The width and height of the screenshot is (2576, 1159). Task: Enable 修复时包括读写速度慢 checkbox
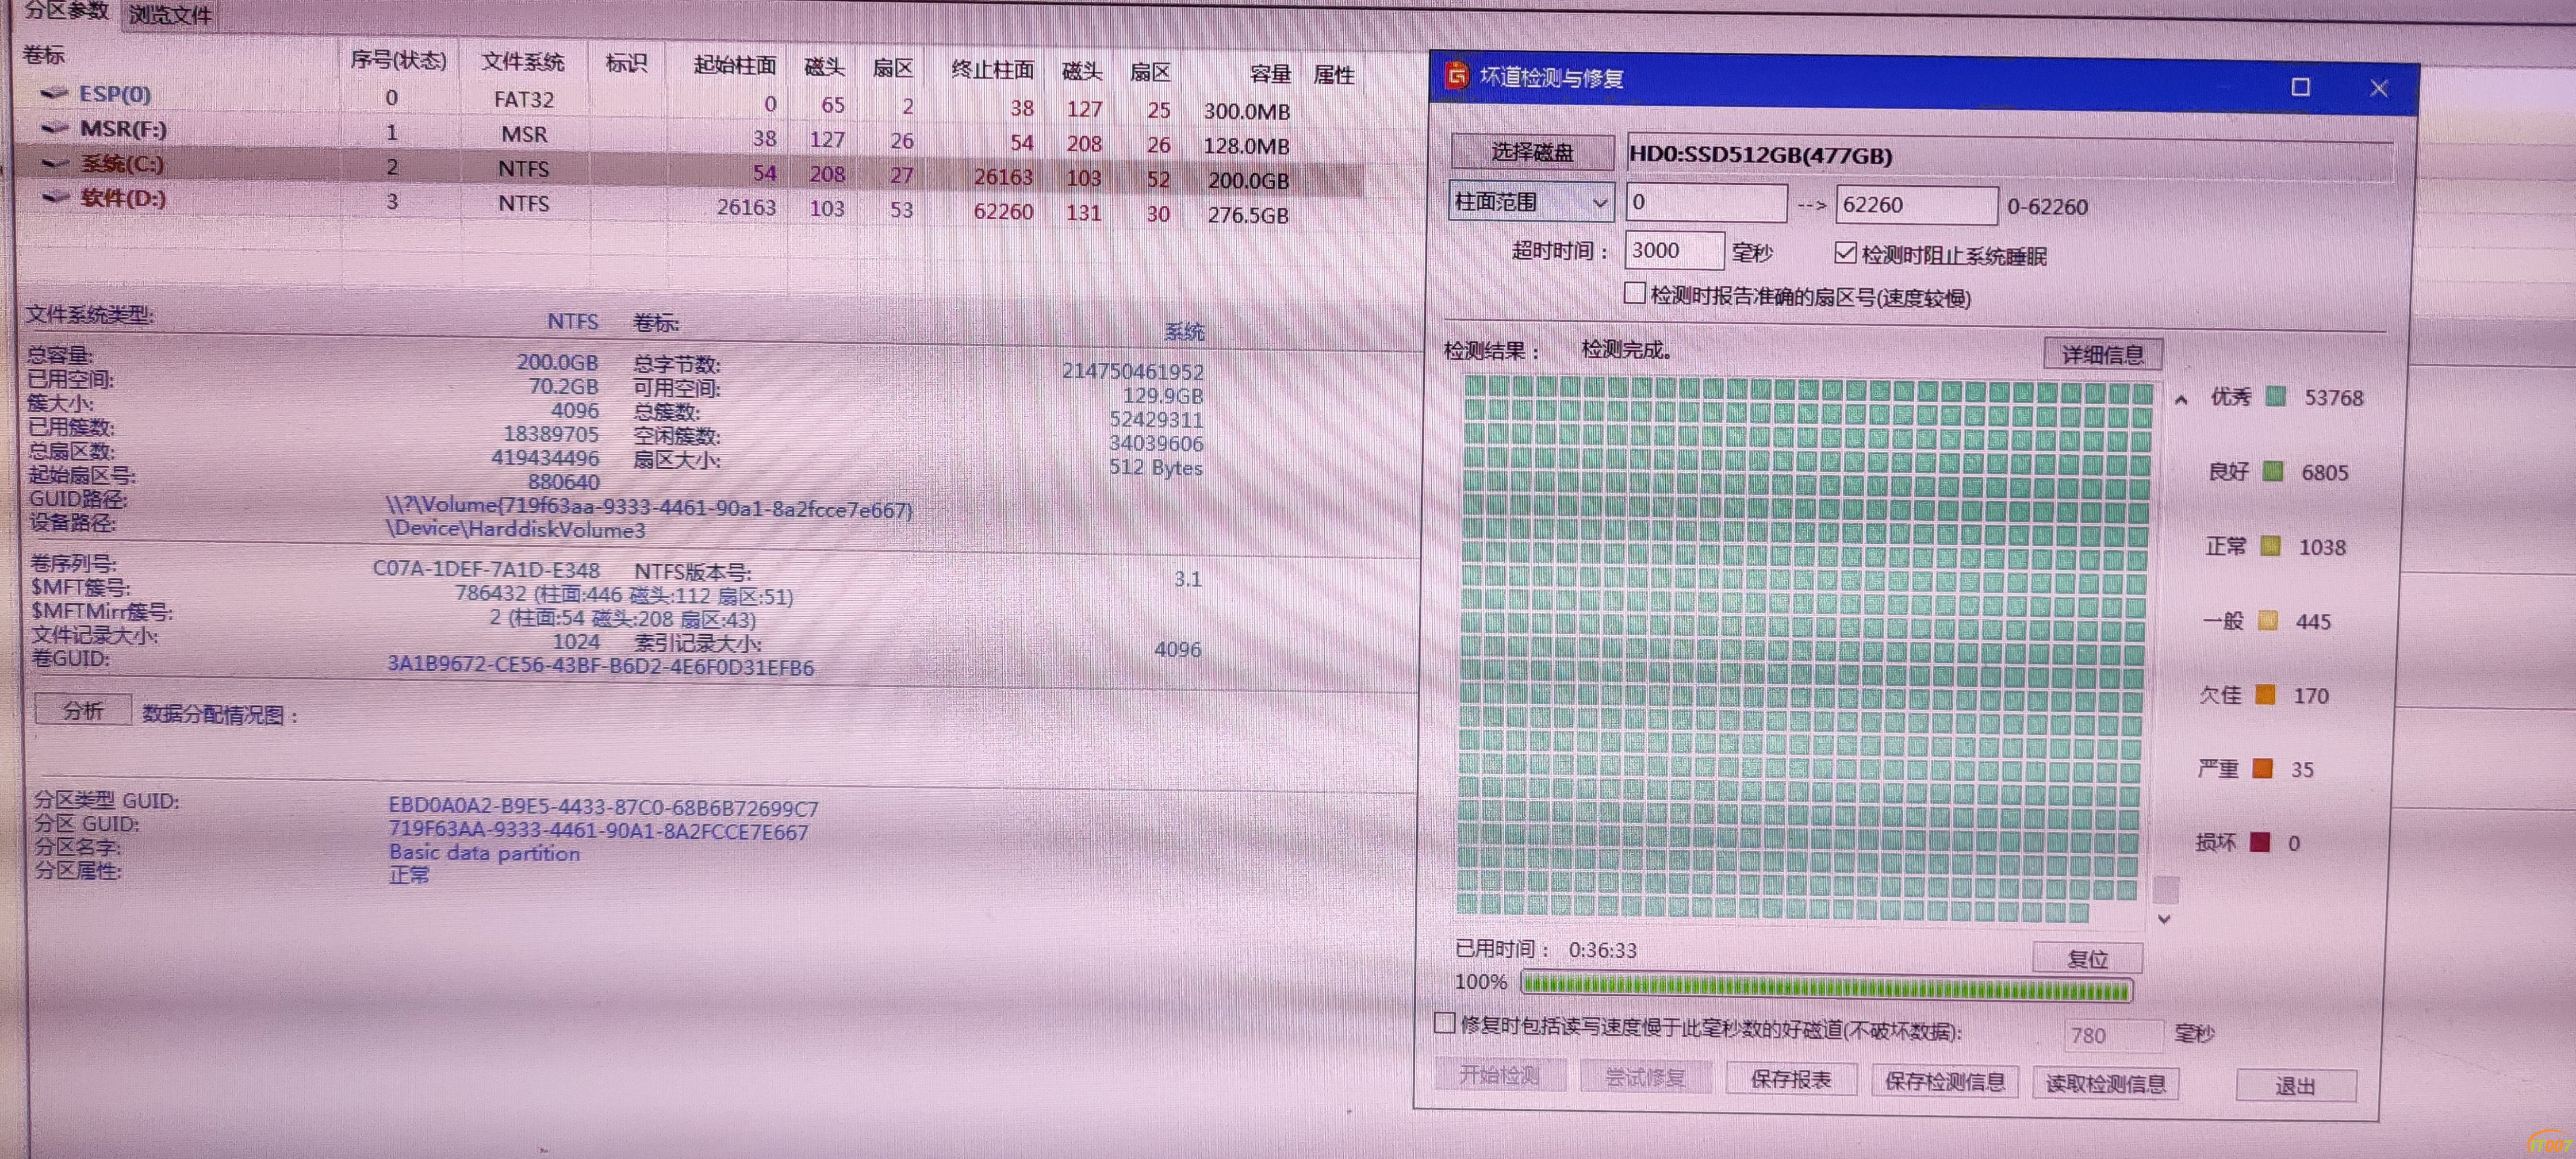1444,1023
